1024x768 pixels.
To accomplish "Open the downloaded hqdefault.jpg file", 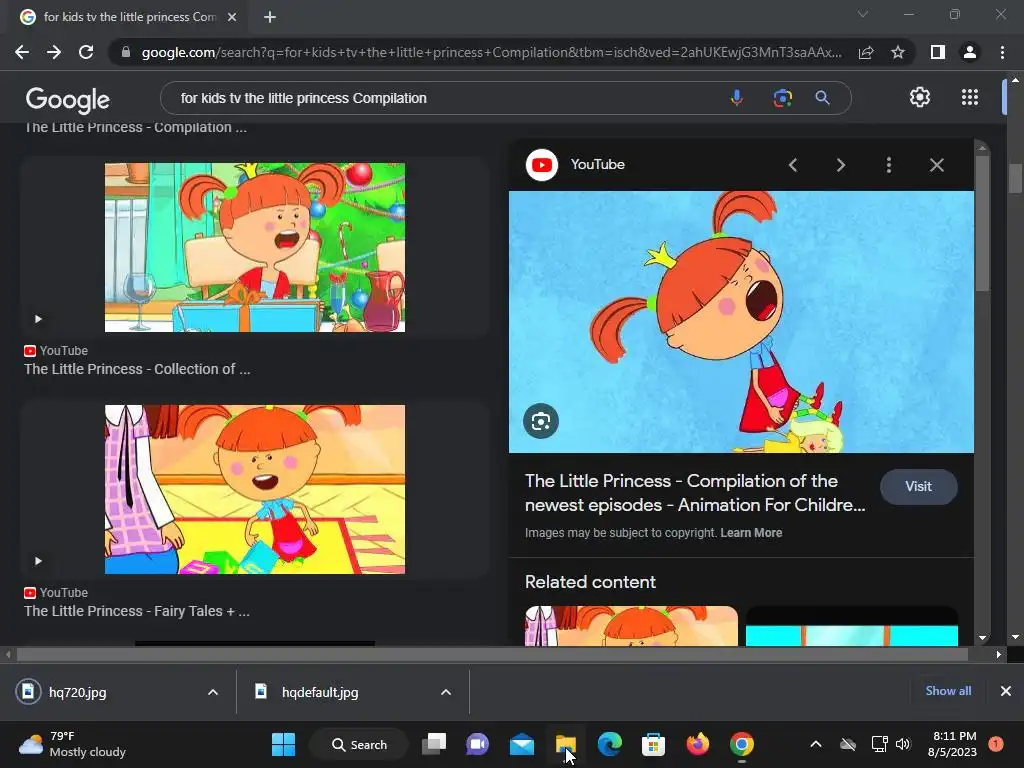I will pyautogui.click(x=319, y=692).
